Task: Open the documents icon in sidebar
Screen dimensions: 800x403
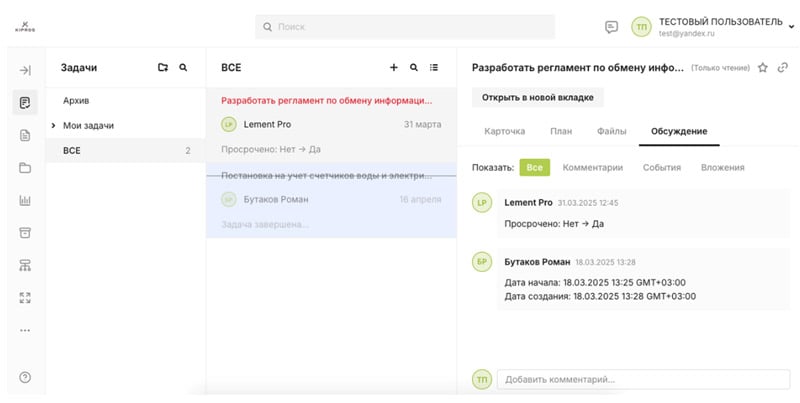Action: click(25, 135)
